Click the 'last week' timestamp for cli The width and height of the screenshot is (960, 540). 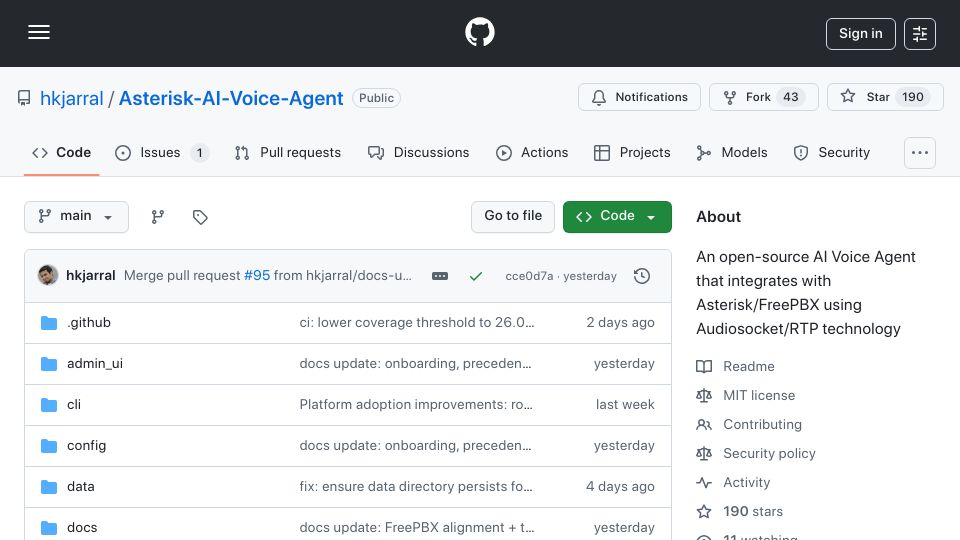pyautogui.click(x=625, y=405)
